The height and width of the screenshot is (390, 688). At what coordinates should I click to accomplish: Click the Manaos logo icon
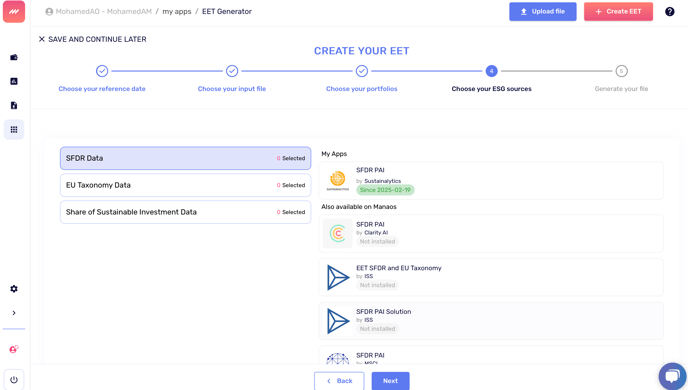click(14, 11)
